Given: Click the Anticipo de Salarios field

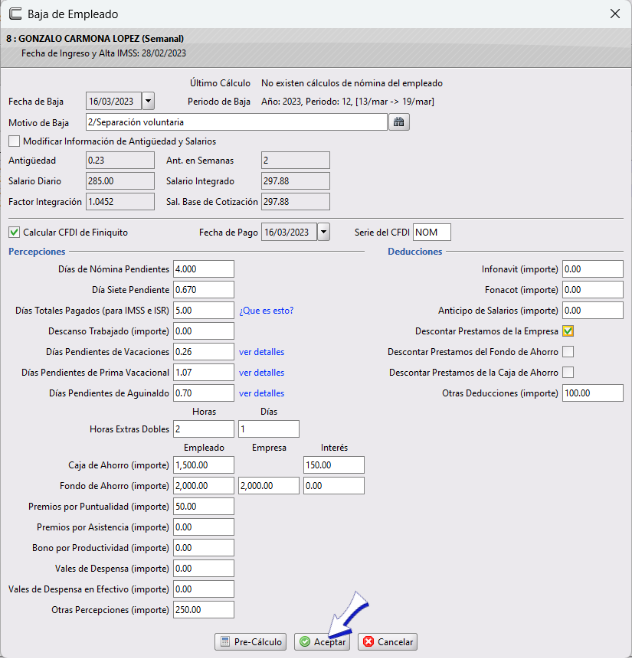Looking at the screenshot, I should pyautogui.click(x=593, y=311).
